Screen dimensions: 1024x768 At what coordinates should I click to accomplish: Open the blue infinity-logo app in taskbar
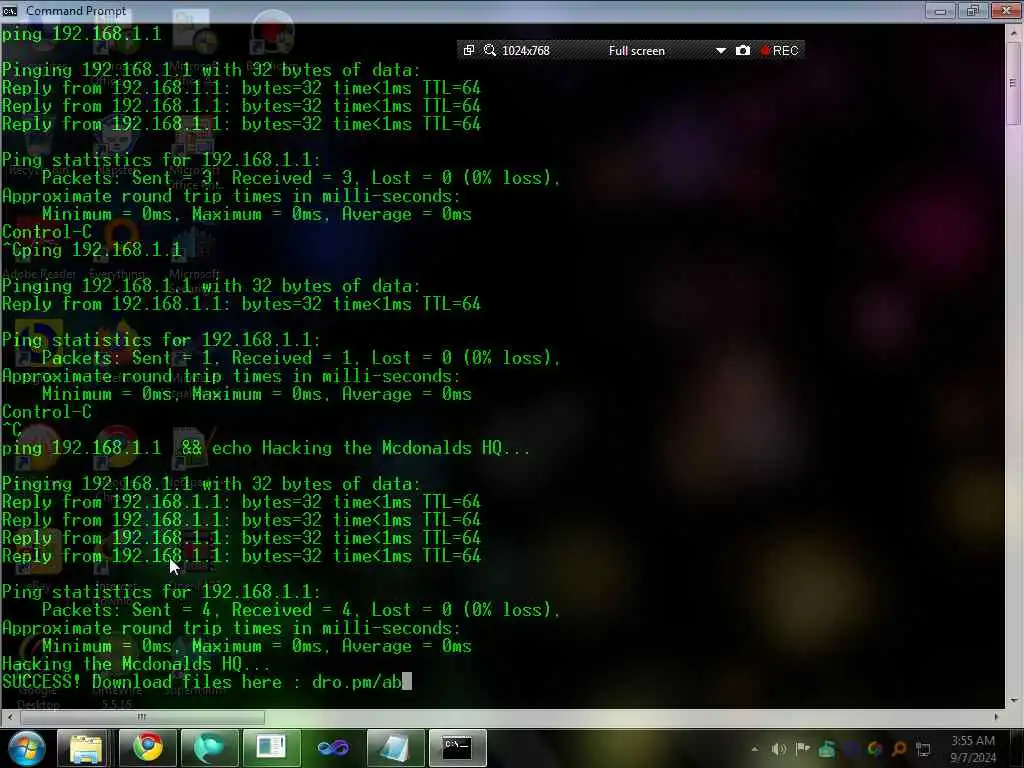(333, 748)
